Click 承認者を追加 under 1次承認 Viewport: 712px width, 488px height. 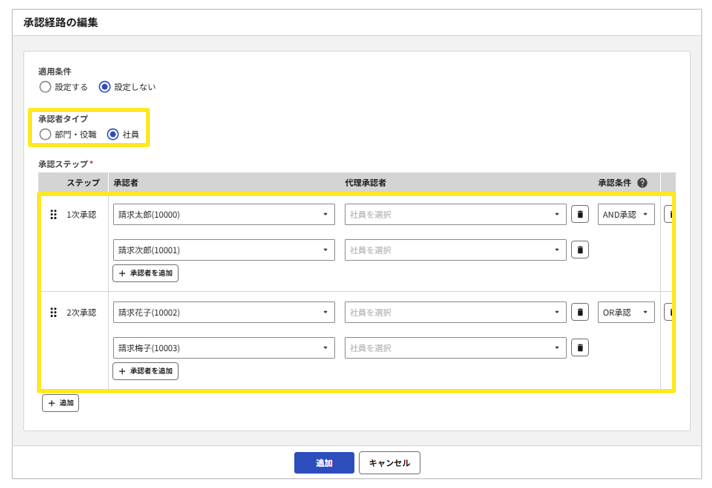tap(146, 273)
